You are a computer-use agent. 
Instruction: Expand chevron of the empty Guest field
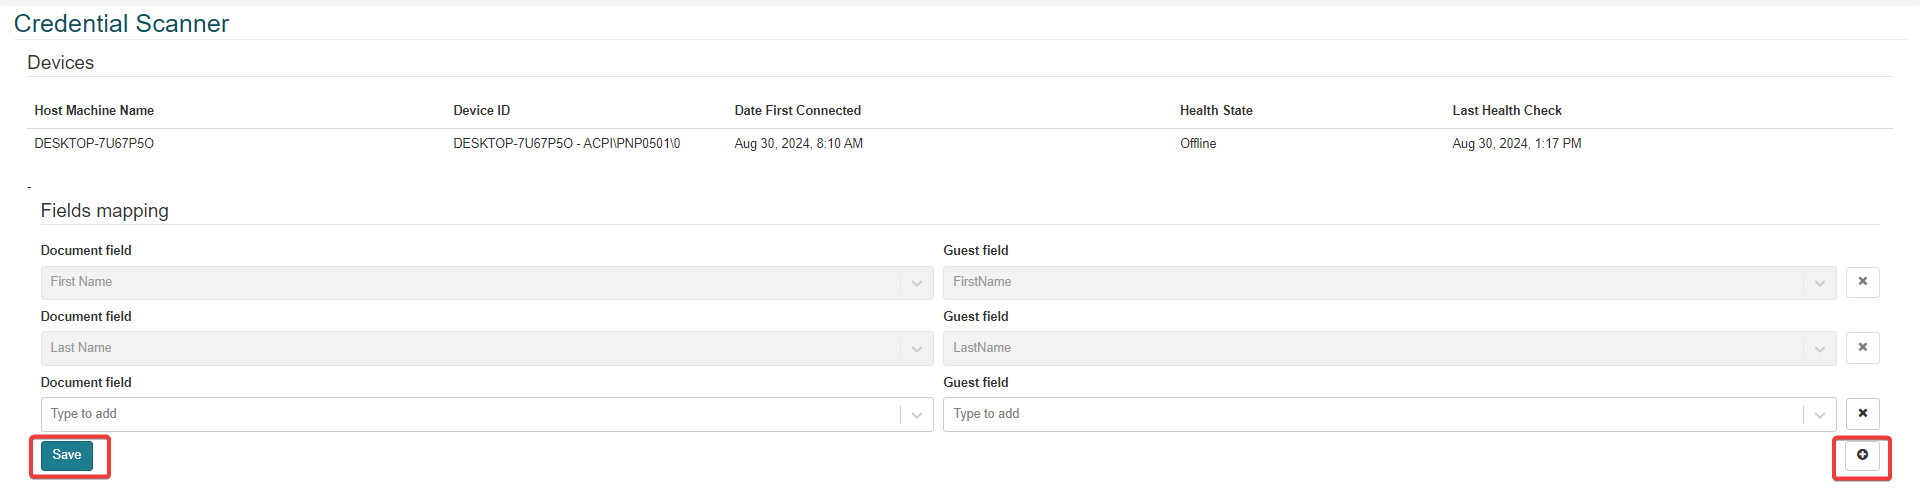click(1820, 415)
